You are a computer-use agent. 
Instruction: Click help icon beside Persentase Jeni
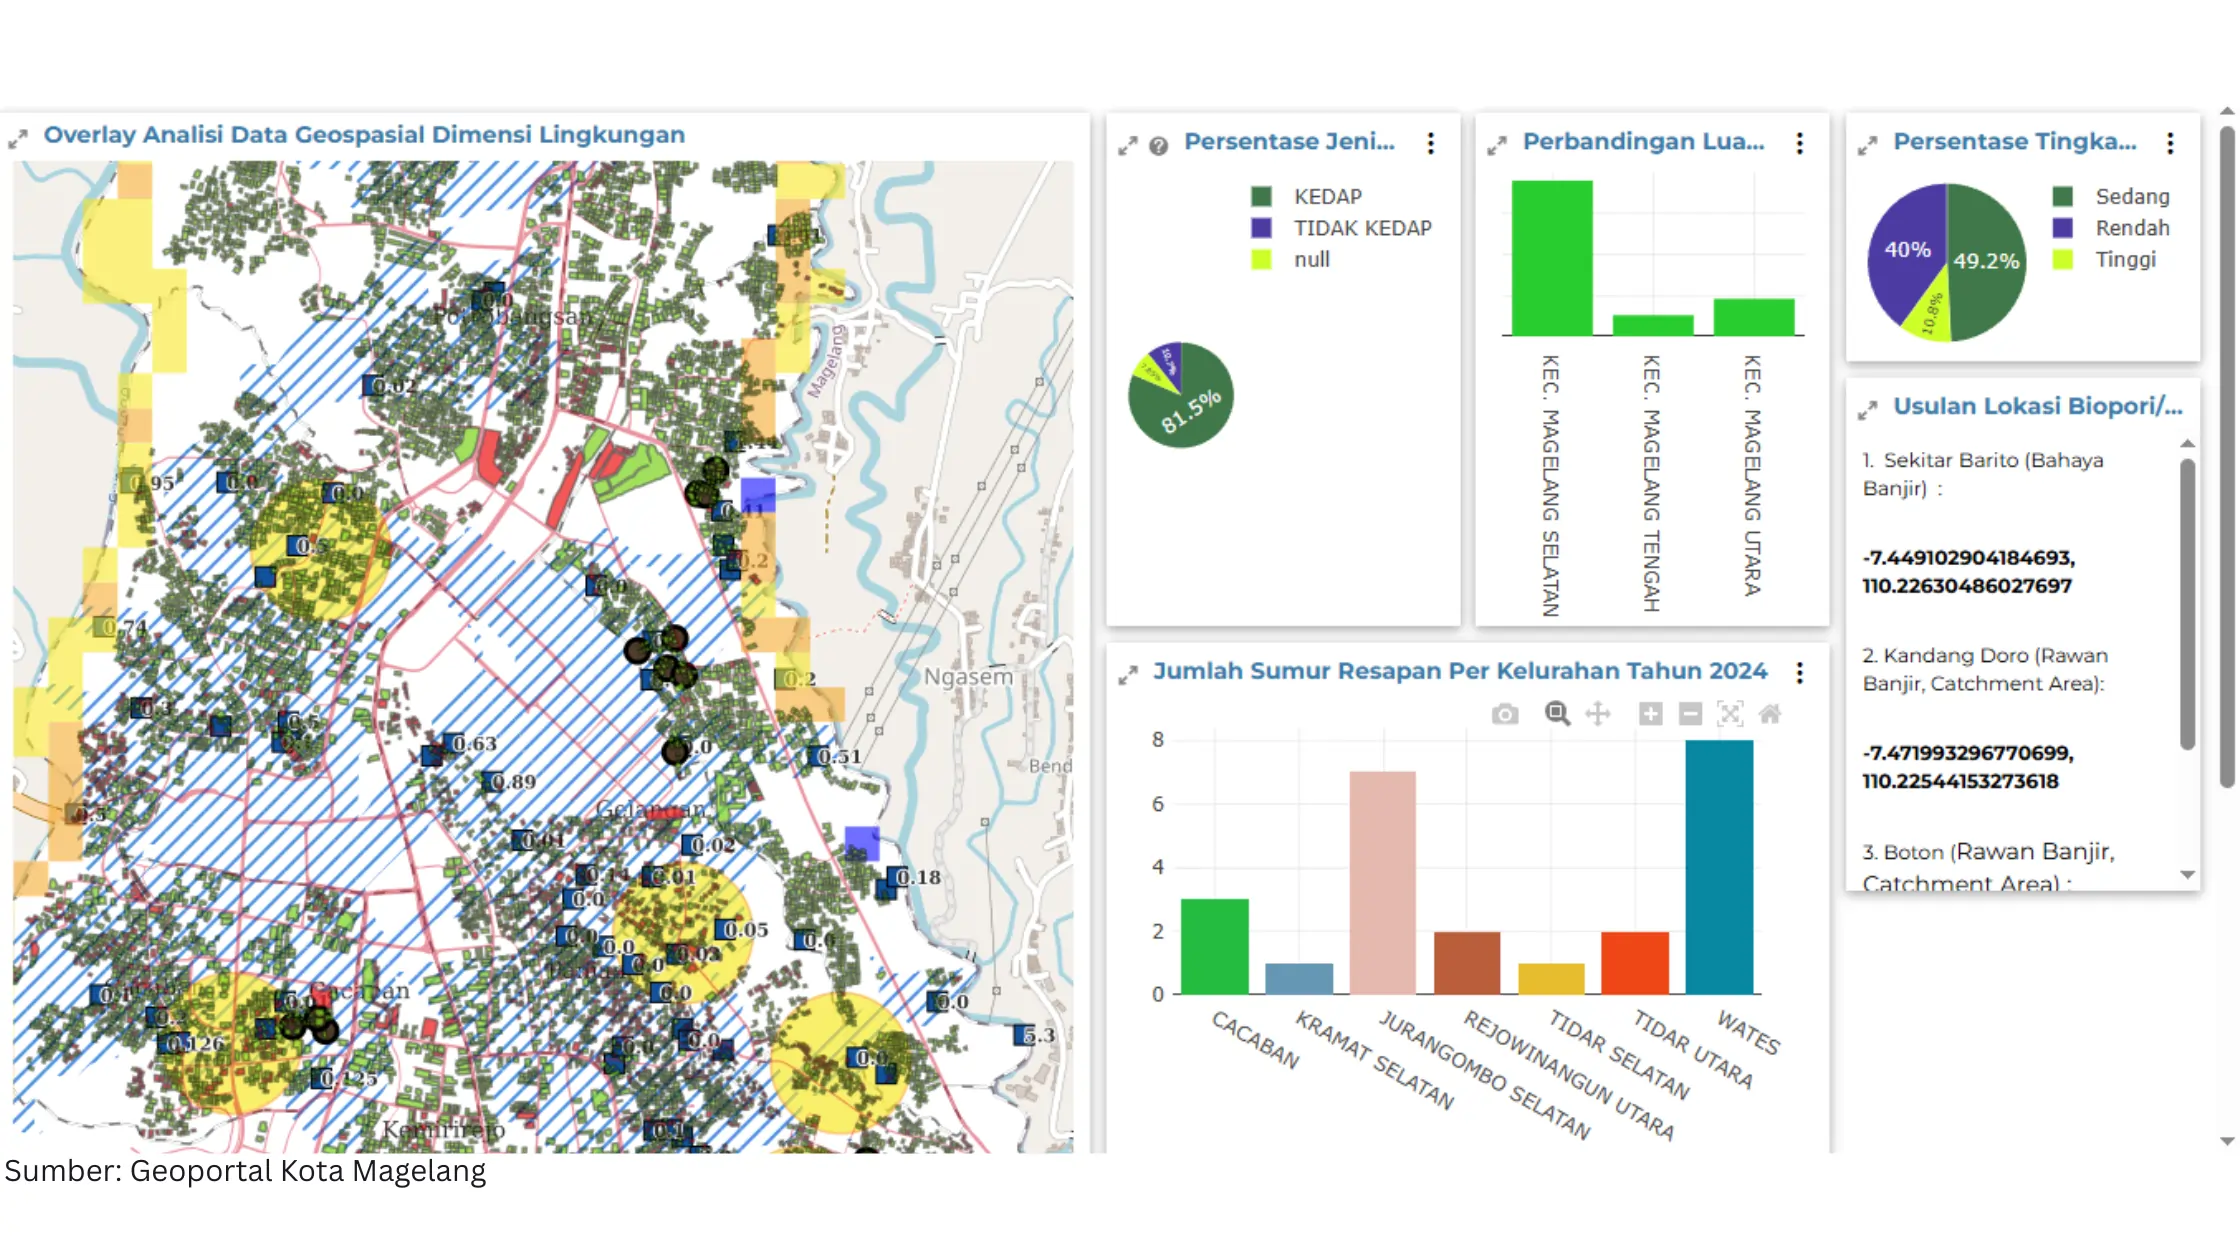tap(1158, 146)
